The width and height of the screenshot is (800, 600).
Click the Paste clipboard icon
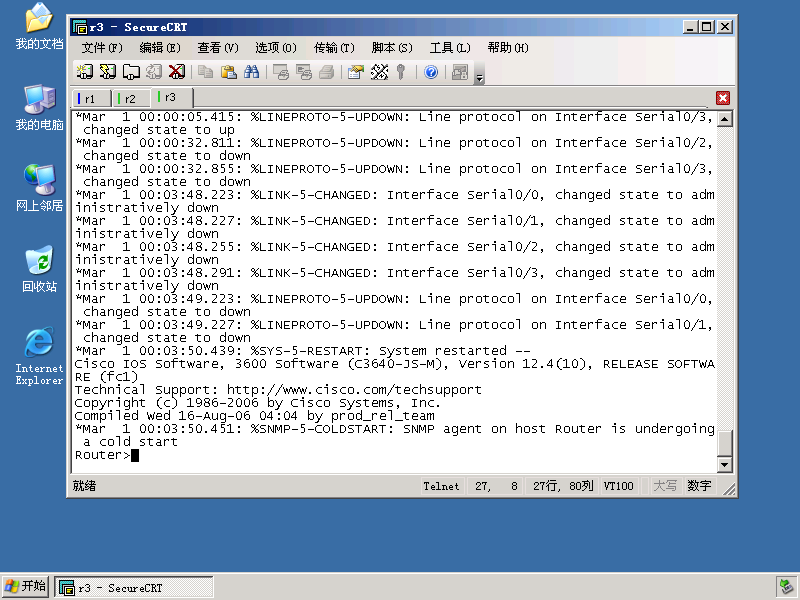tap(229, 72)
